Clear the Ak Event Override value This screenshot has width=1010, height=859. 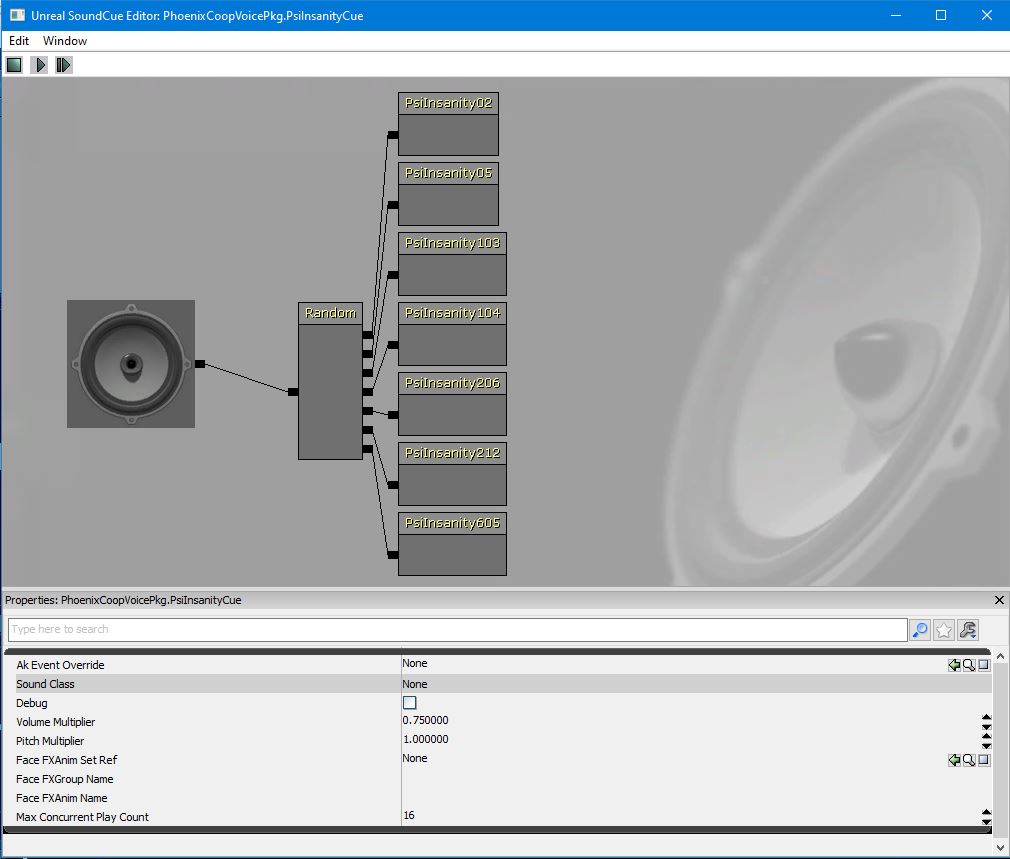pyautogui.click(x=984, y=665)
